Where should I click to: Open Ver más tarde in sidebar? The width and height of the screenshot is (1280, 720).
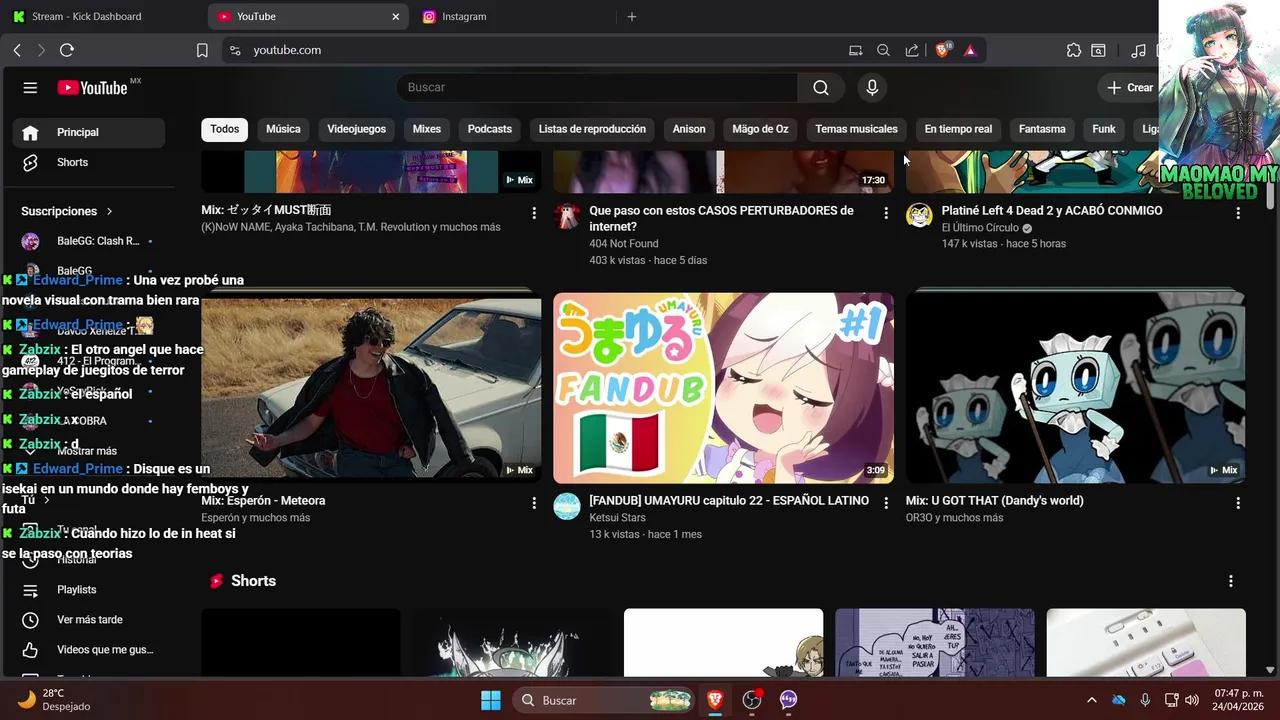89,620
